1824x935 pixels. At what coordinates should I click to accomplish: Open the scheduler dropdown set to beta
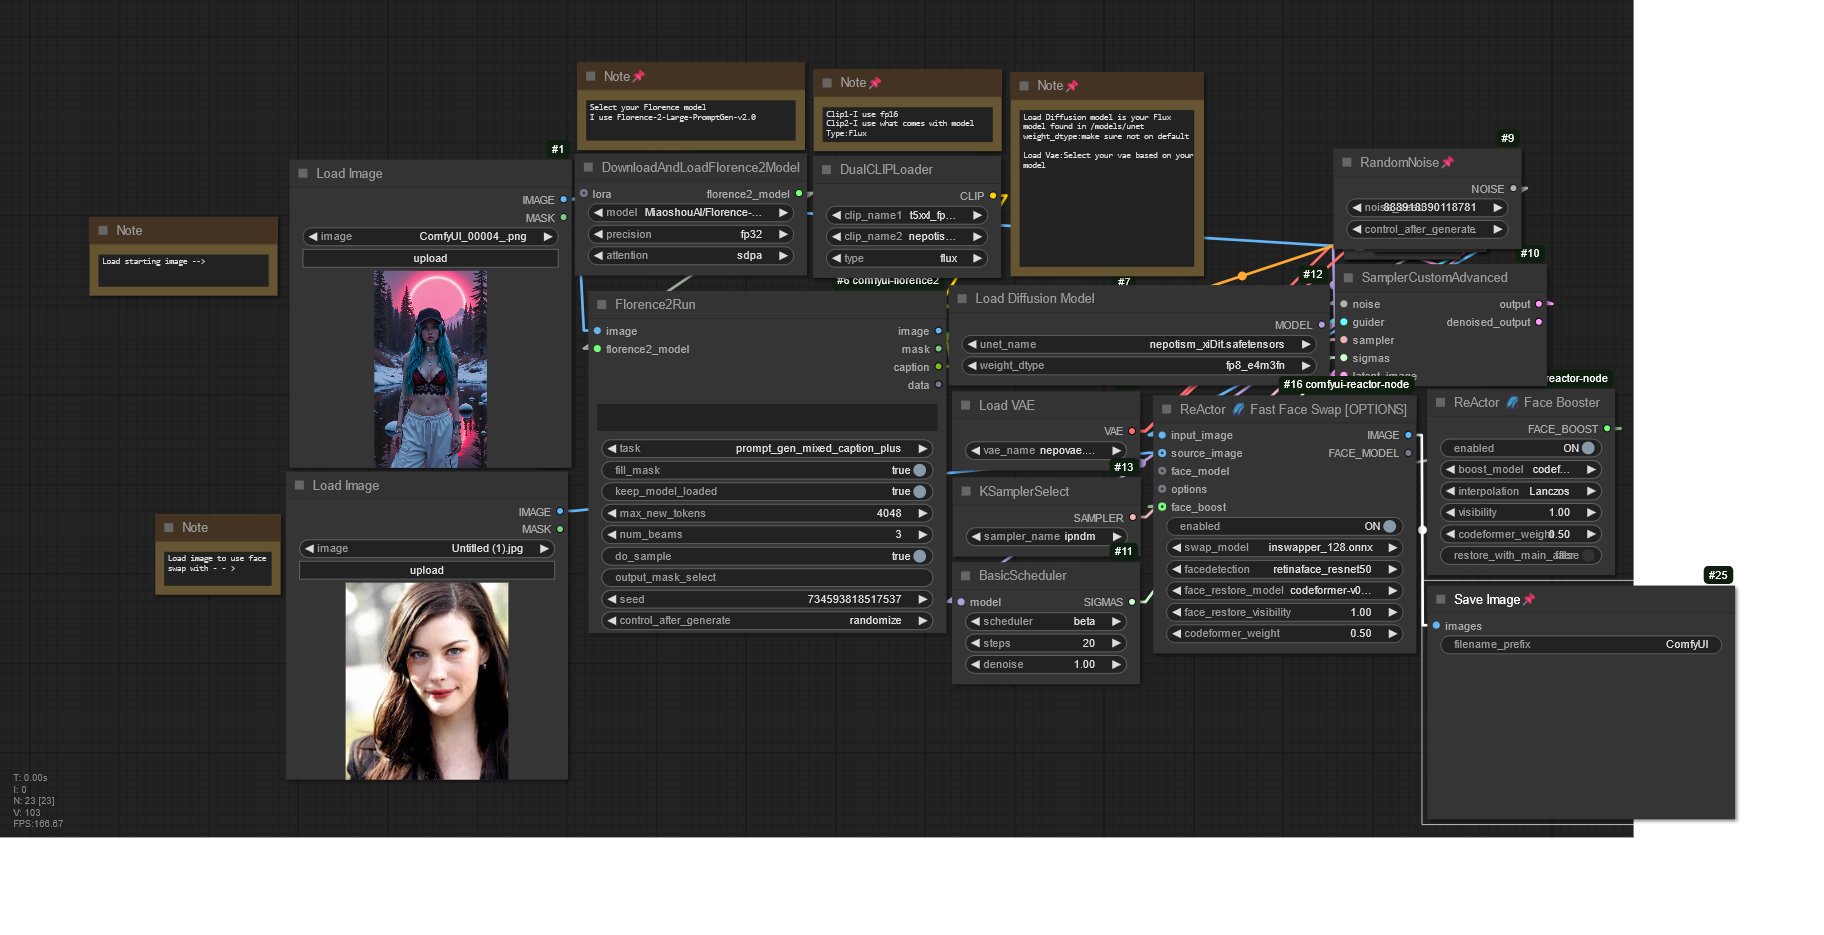point(1046,622)
